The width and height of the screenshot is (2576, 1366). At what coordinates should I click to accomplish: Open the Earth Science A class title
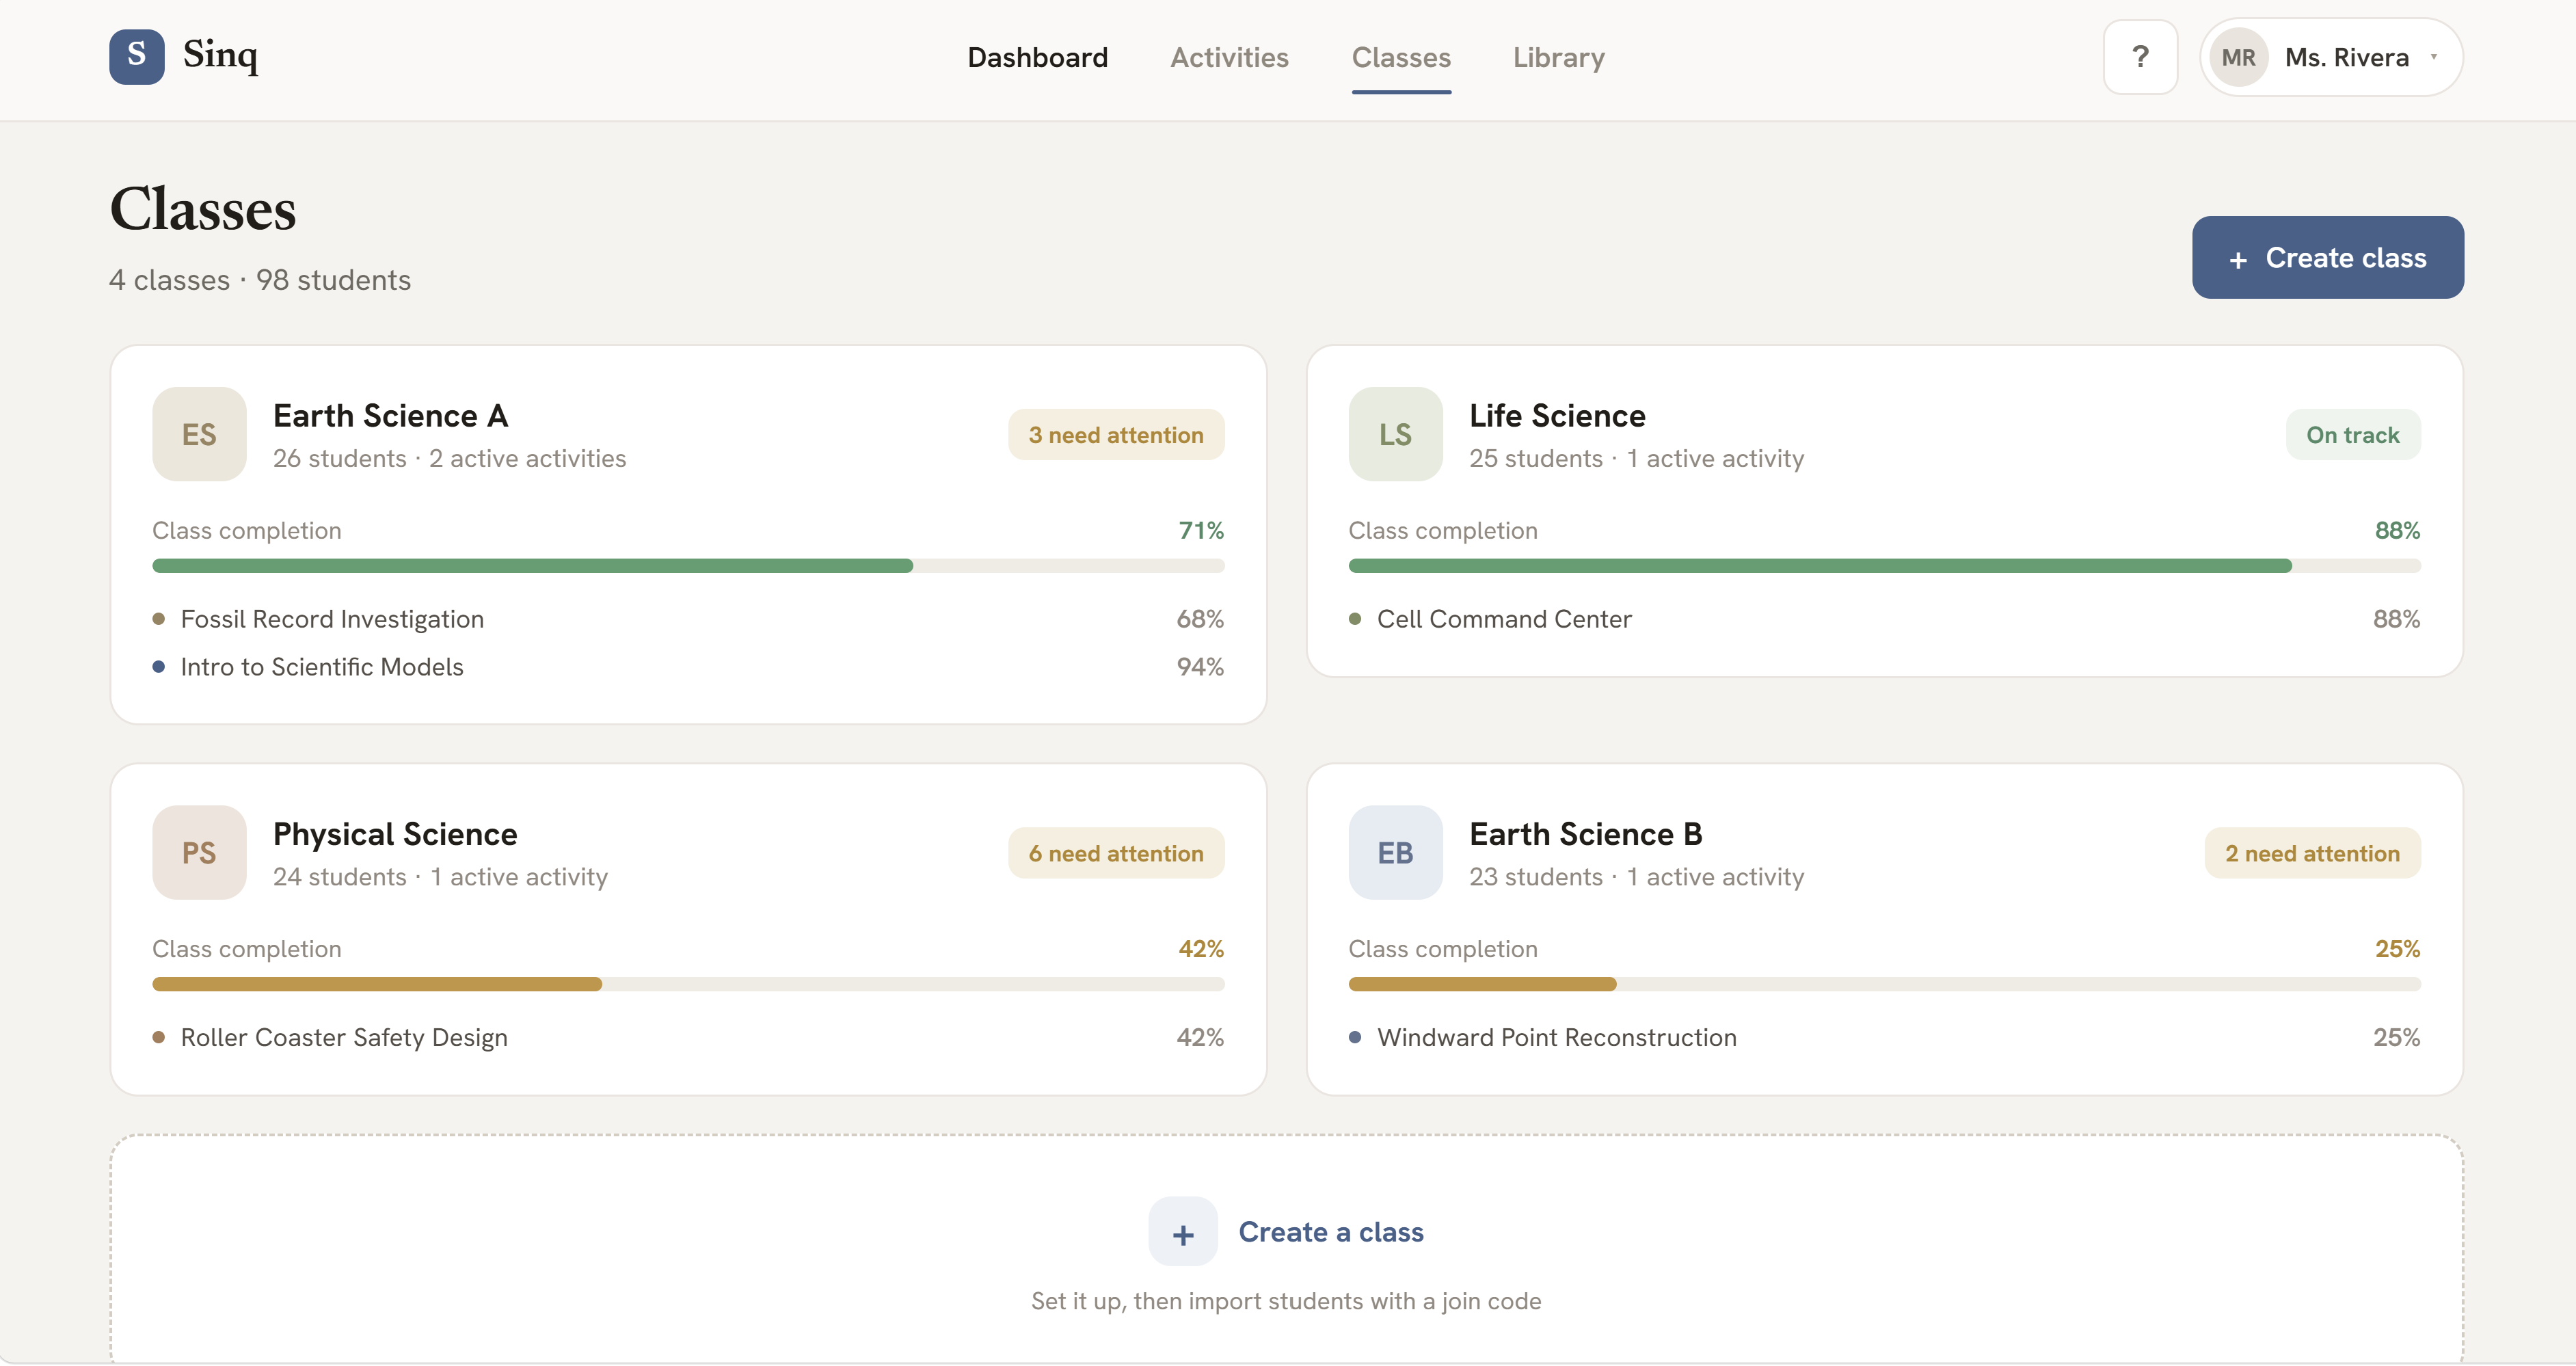click(x=390, y=415)
